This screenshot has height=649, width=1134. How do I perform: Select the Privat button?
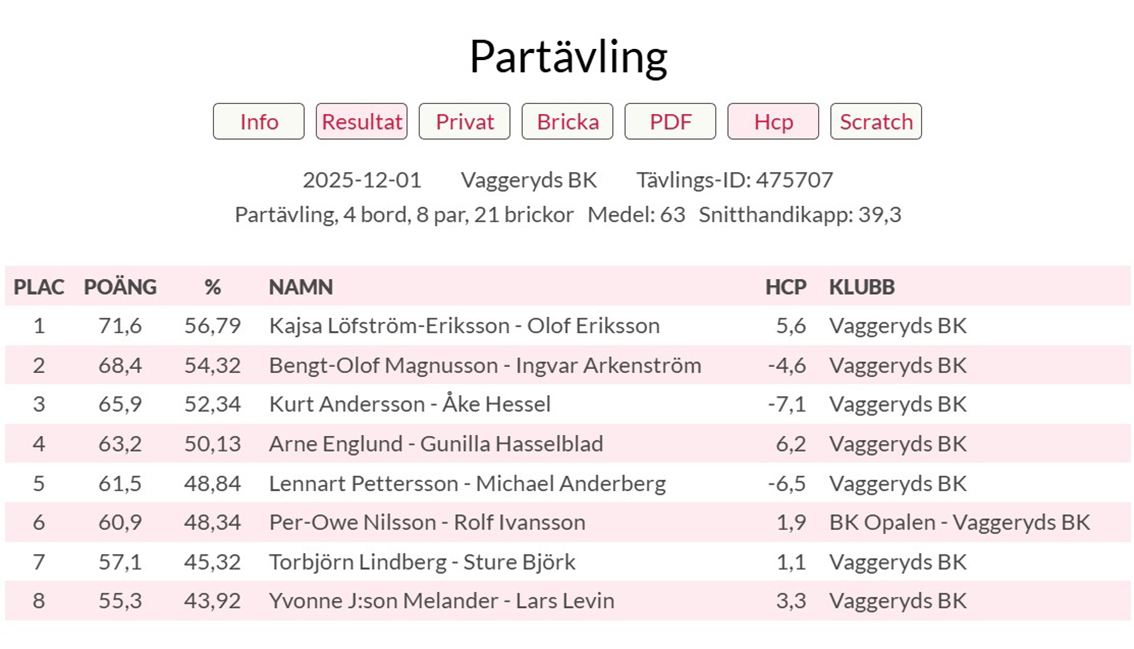[x=465, y=122]
